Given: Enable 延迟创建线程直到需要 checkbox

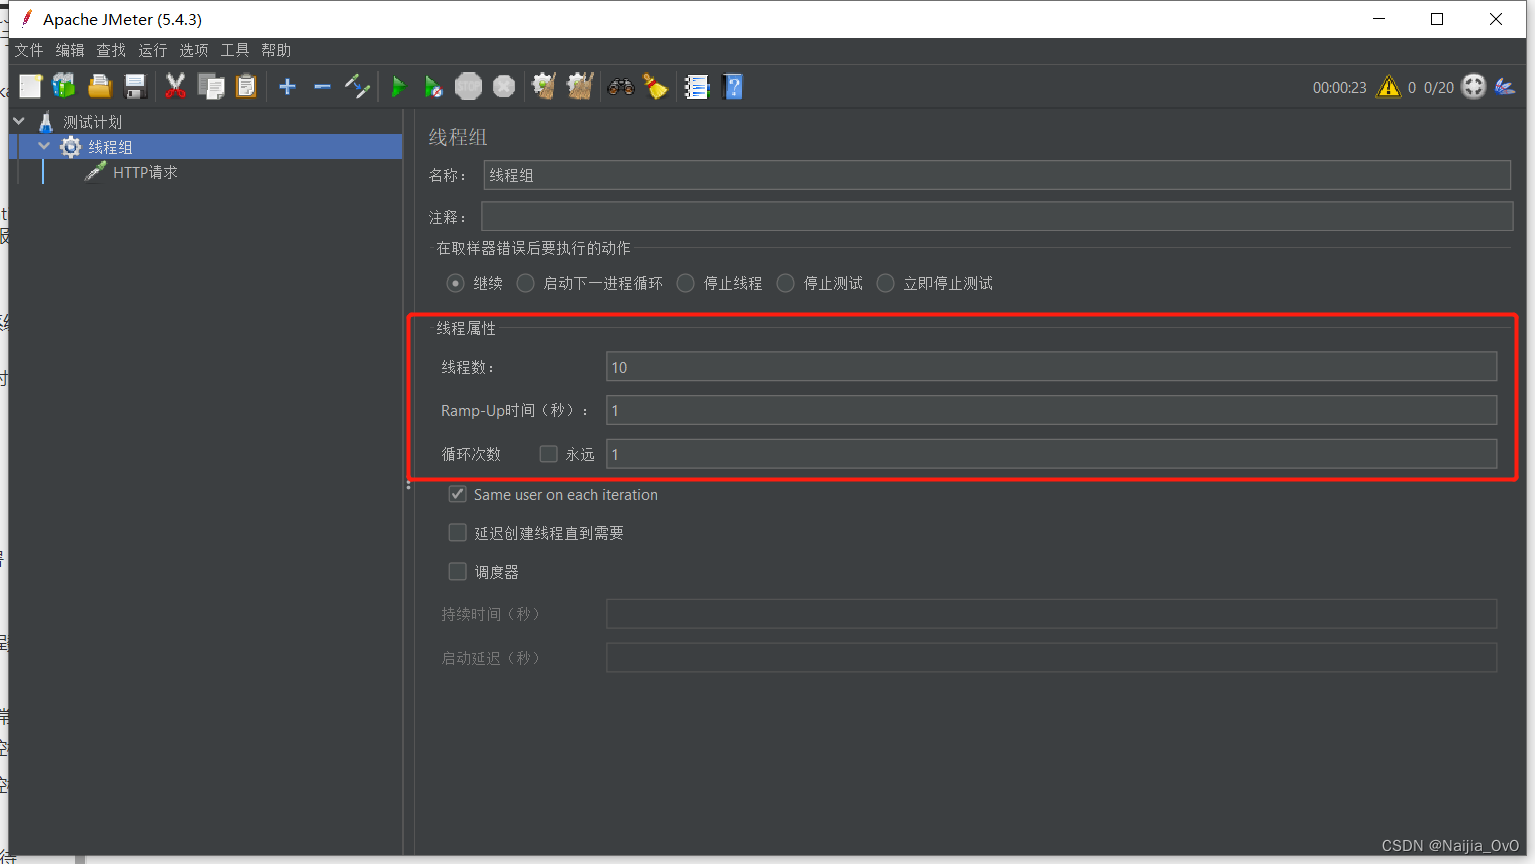Looking at the screenshot, I should pyautogui.click(x=457, y=533).
